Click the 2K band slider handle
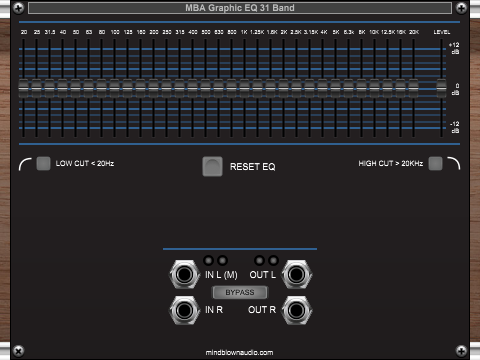The image size is (480, 360). 283,88
